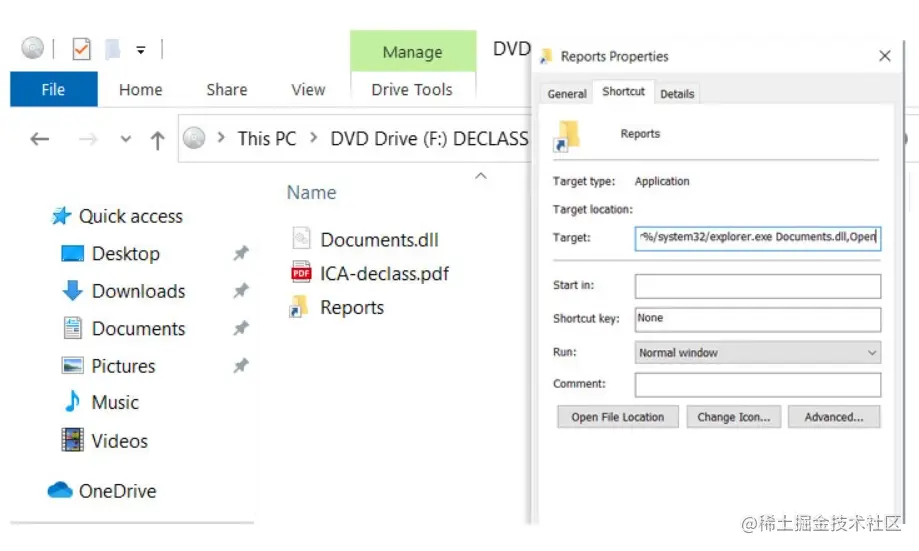The width and height of the screenshot is (919, 551).
Task: Select the ICA-declass.pdf file
Action: pos(384,274)
